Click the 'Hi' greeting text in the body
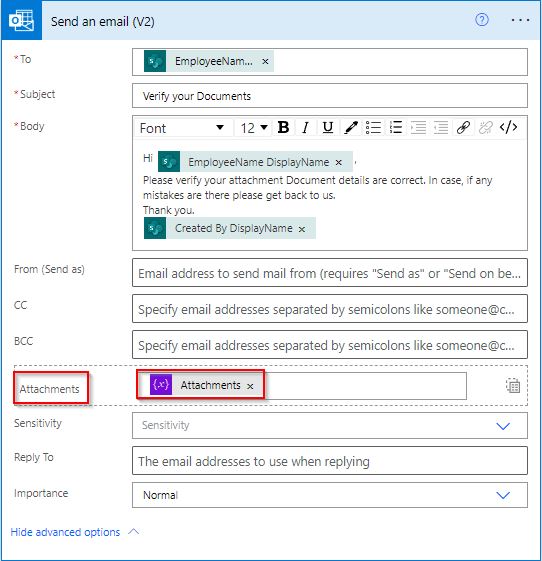Image resolution: width=542 pixels, height=561 pixels. (x=148, y=158)
